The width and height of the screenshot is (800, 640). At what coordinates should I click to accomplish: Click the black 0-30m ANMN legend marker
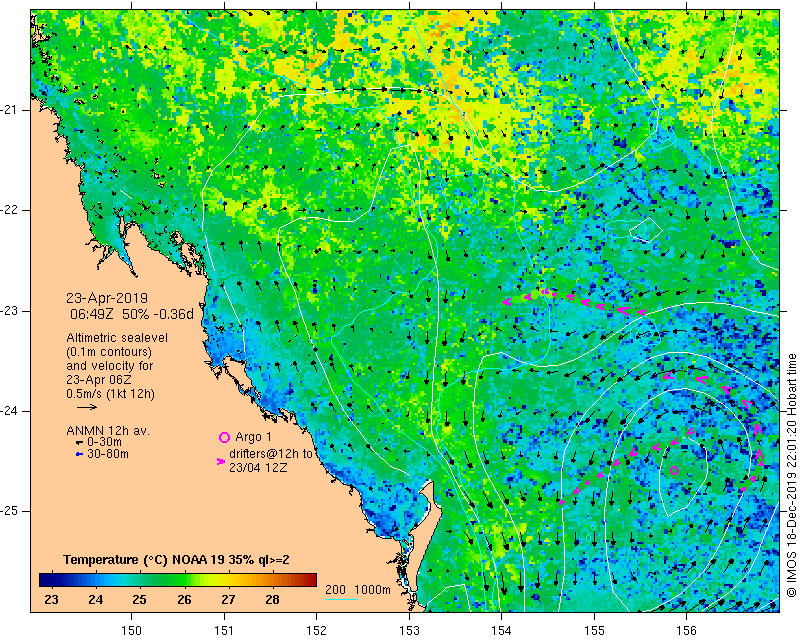pos(79,442)
